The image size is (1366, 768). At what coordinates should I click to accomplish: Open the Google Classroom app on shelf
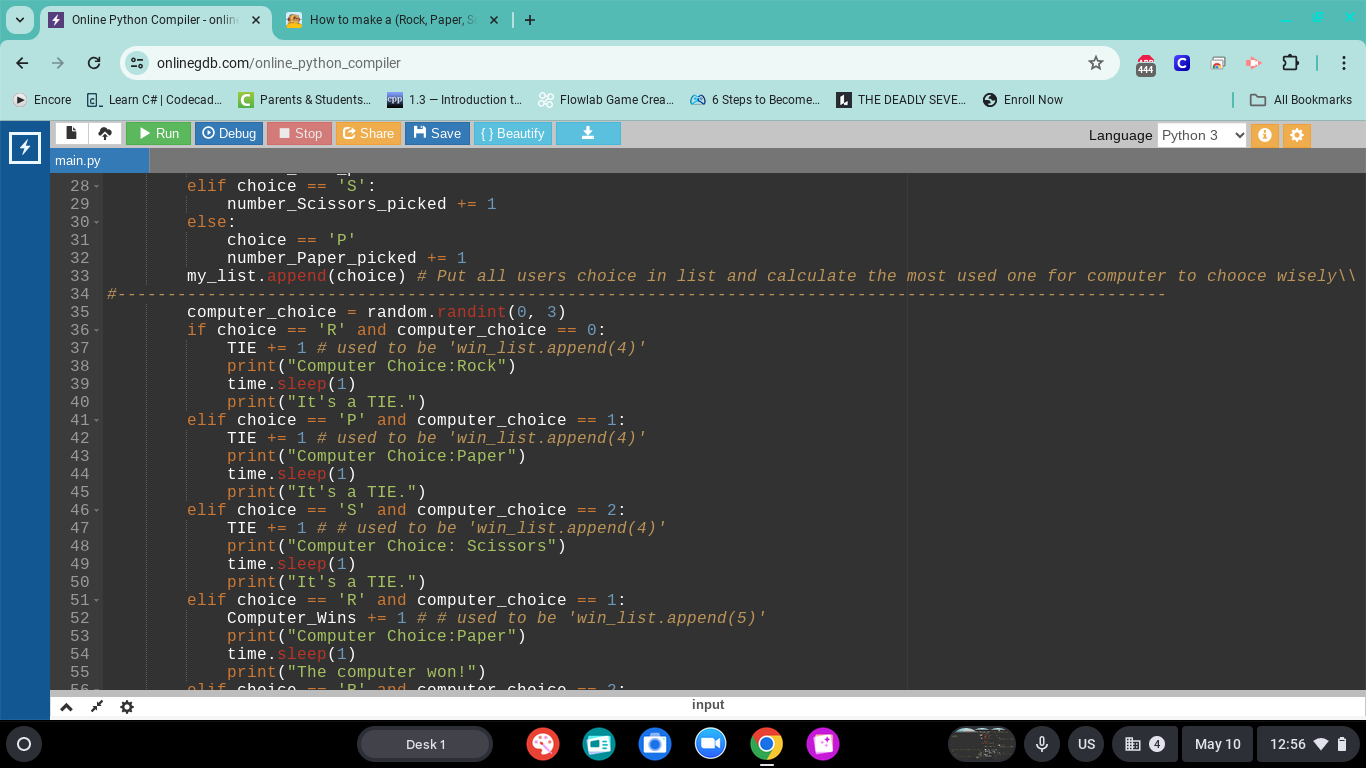(599, 744)
